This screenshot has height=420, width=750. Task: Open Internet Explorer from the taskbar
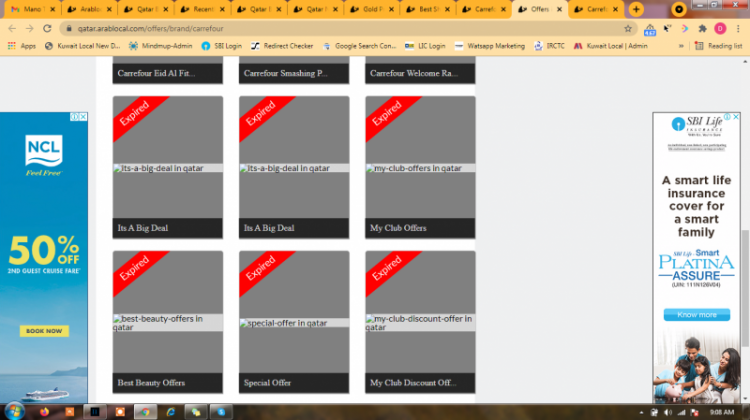(x=170, y=412)
